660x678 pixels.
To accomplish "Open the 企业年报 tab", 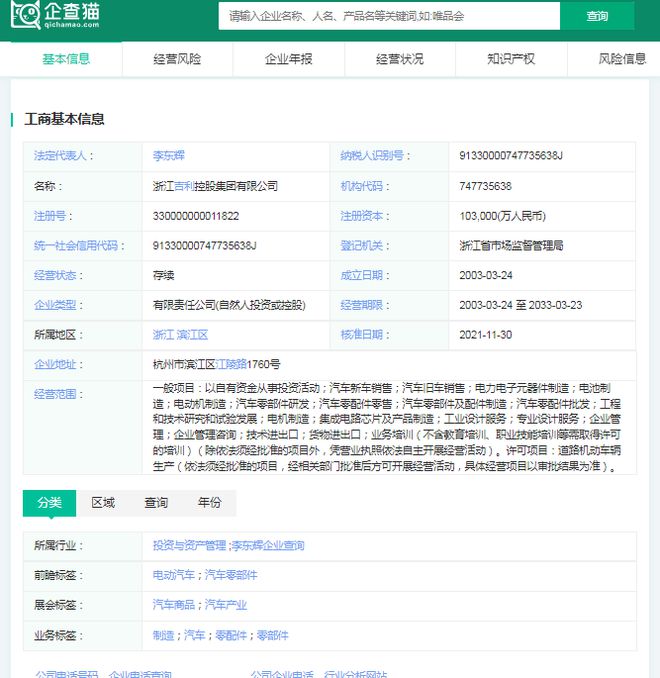I will [x=288, y=59].
